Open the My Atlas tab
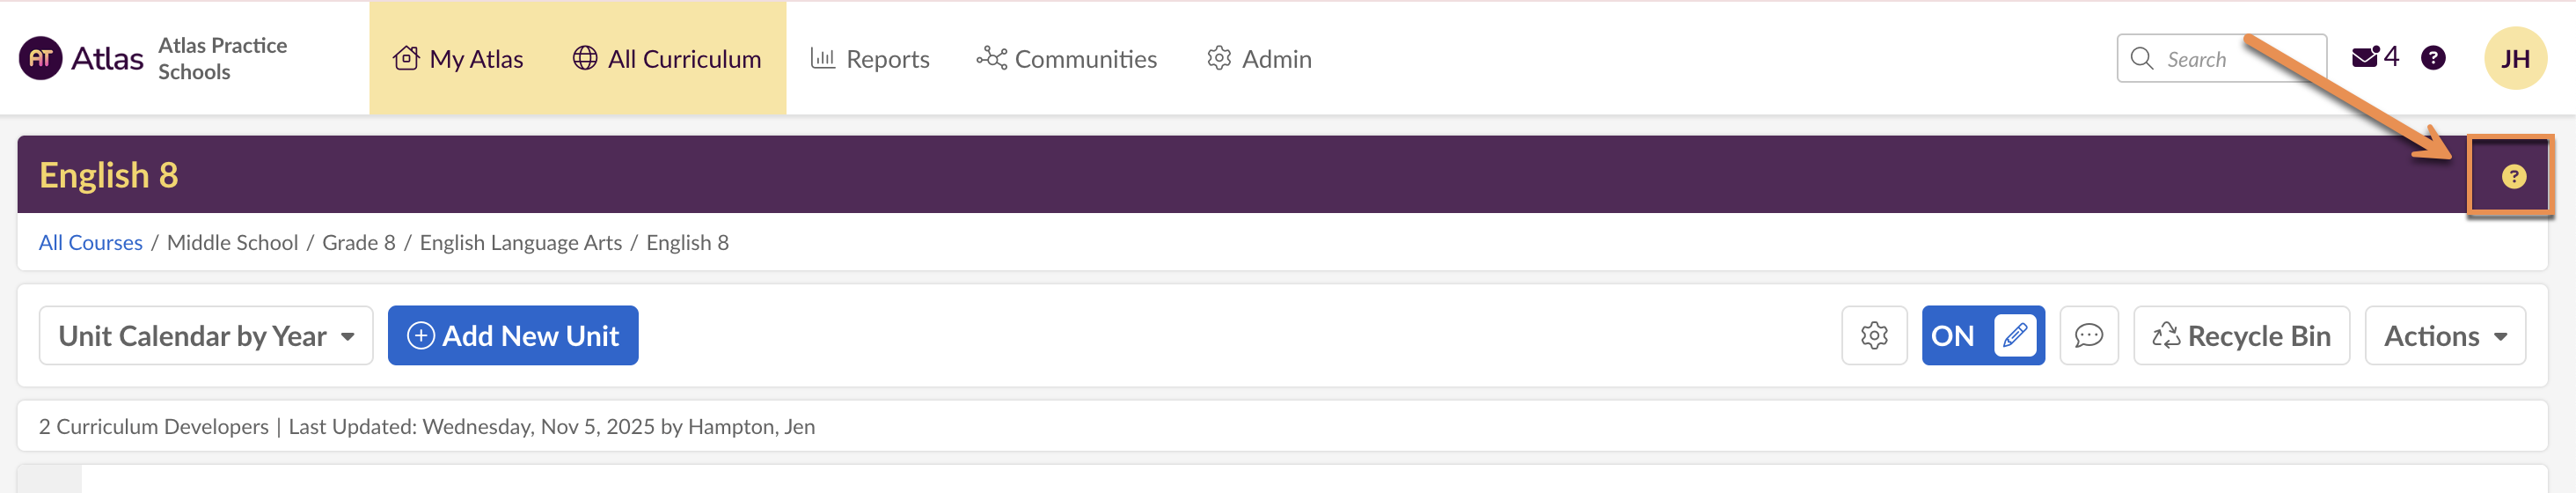The image size is (2576, 493). click(458, 59)
